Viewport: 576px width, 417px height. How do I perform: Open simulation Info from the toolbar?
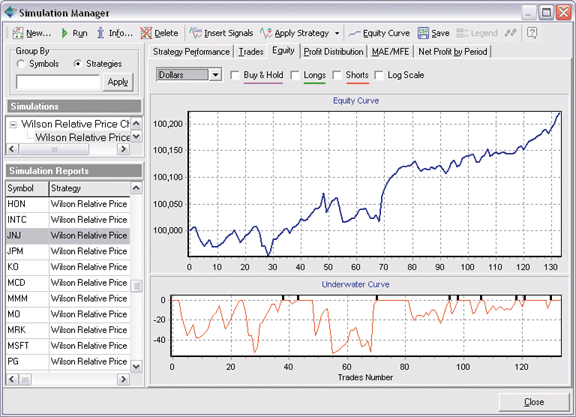pos(100,33)
